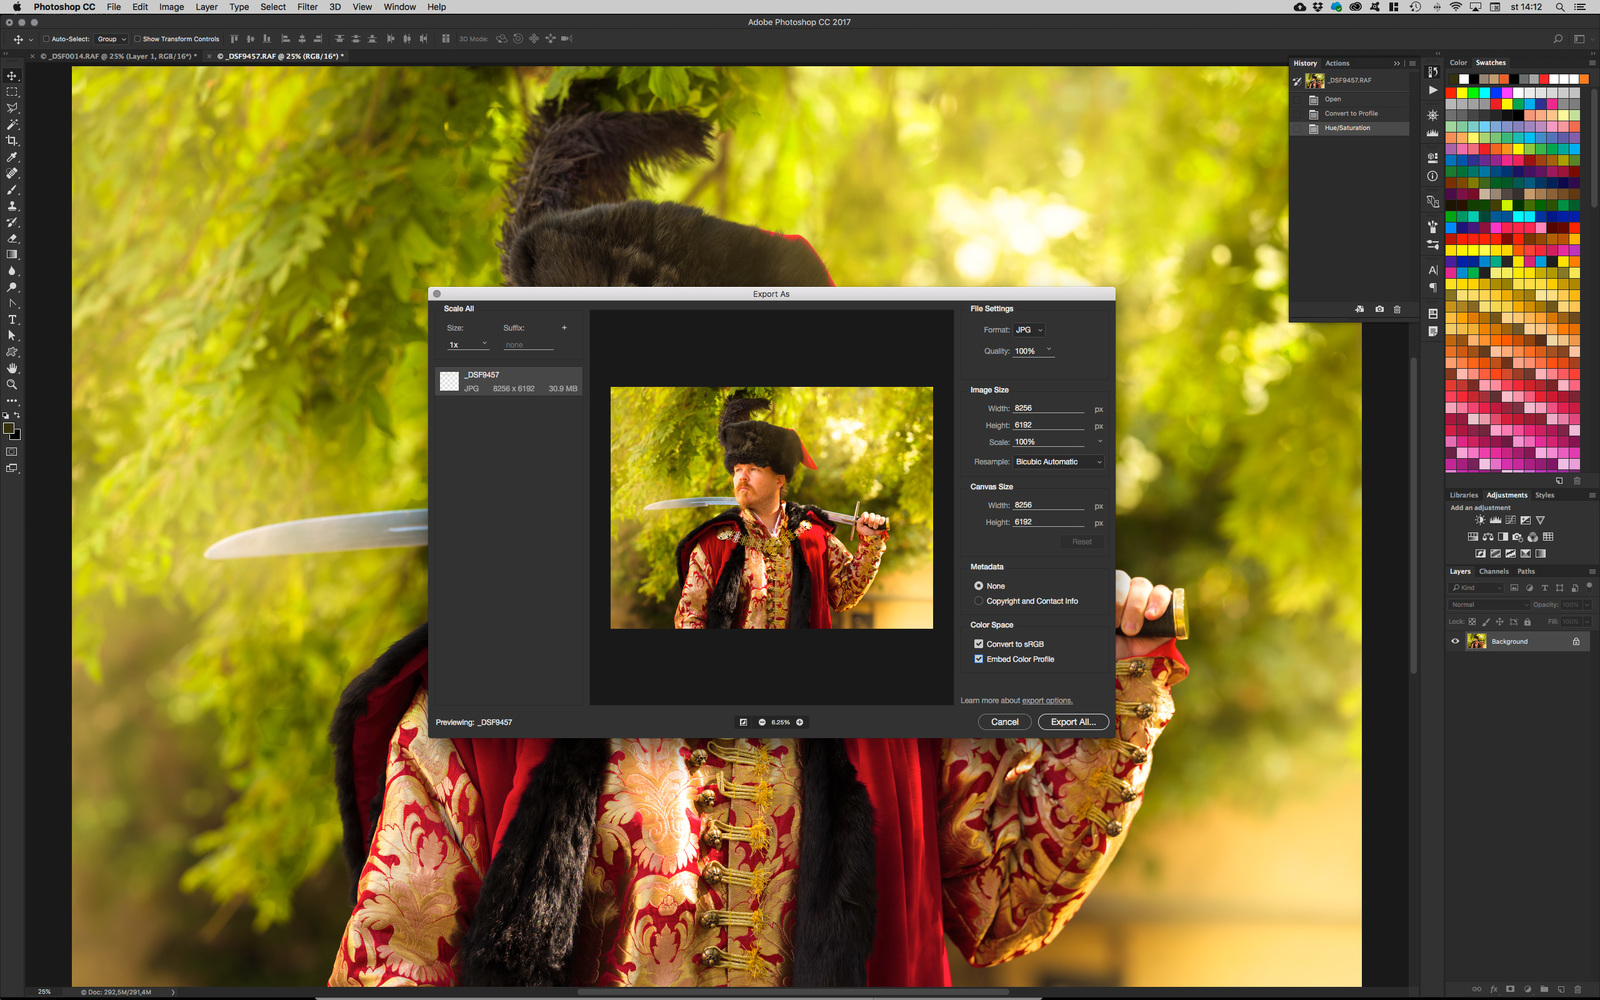Screen dimensions: 1600x1000
Task: Click the History panel camera snapshot icon
Action: pyautogui.click(x=1379, y=309)
